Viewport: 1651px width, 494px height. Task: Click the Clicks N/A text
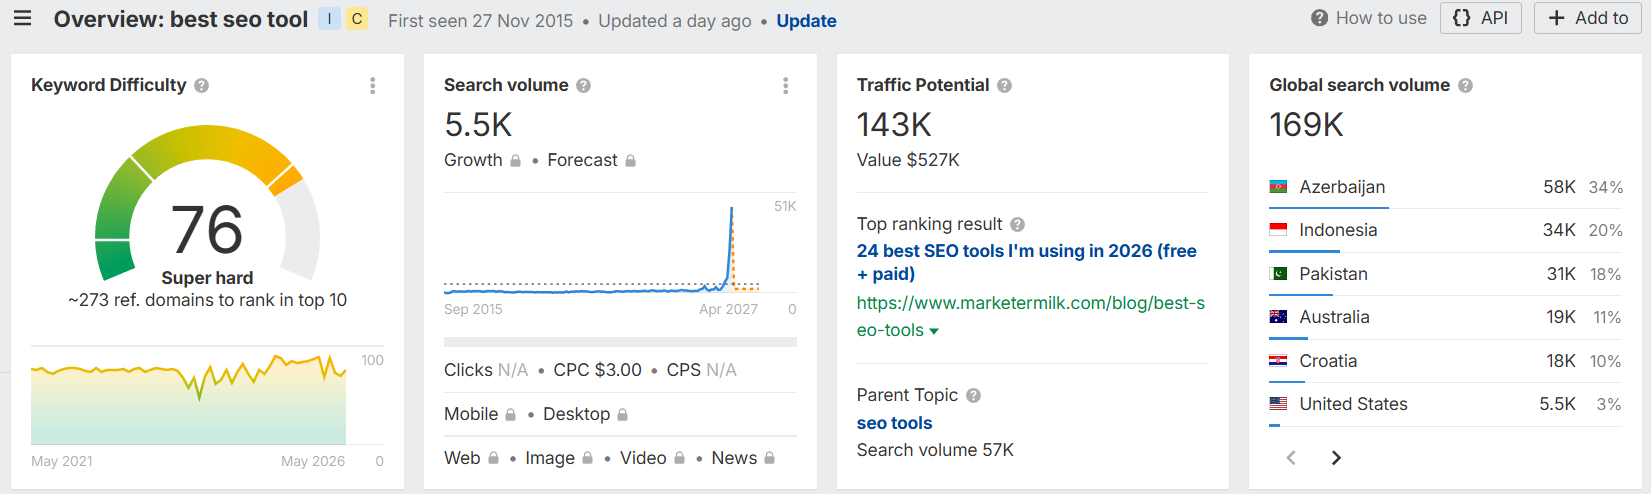[486, 370]
